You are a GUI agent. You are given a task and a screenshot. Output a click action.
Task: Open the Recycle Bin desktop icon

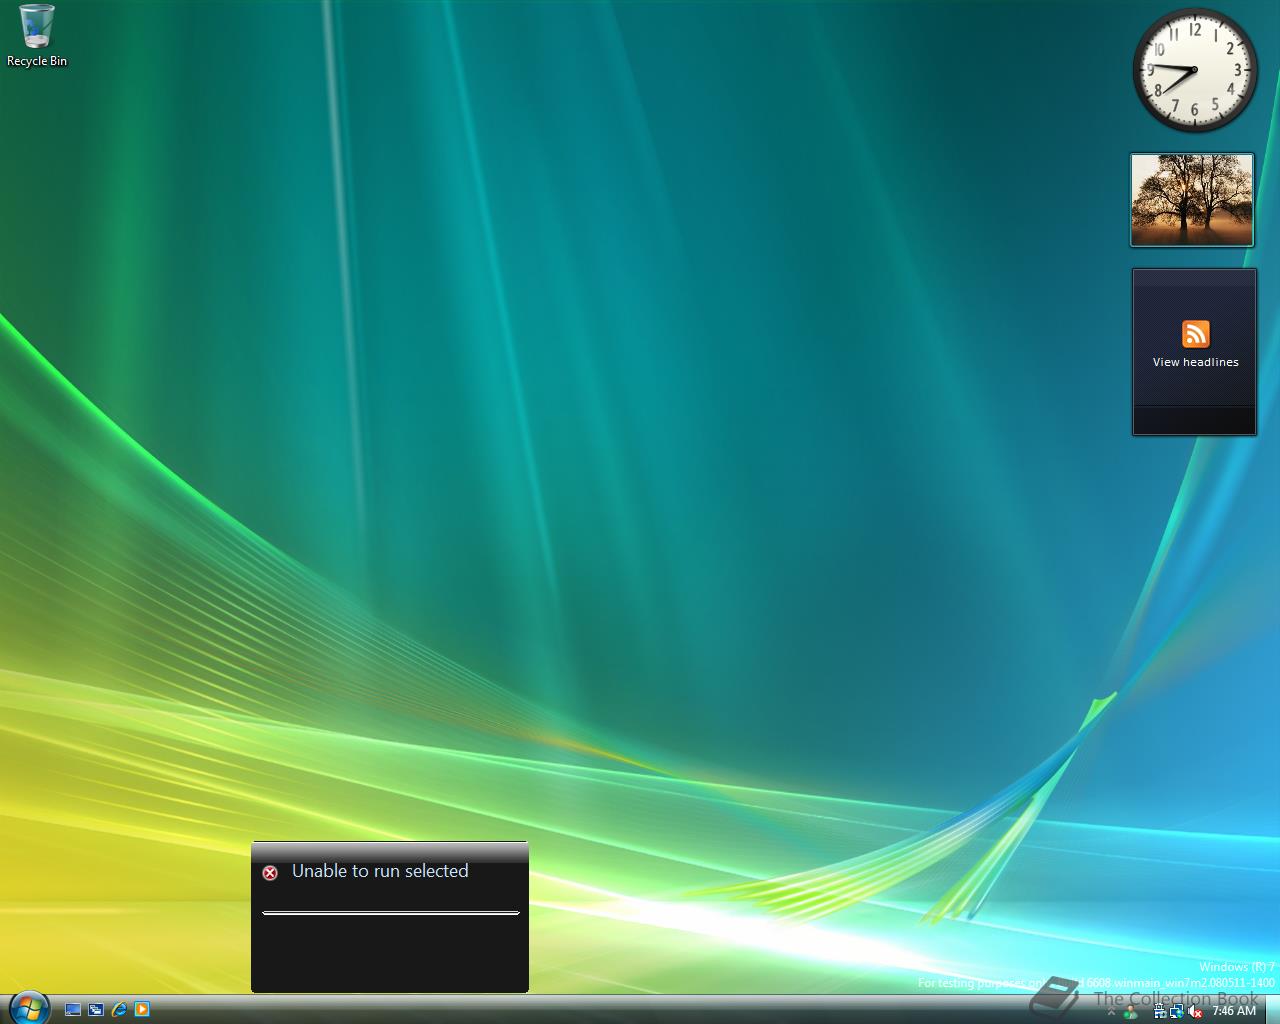pyautogui.click(x=37, y=36)
